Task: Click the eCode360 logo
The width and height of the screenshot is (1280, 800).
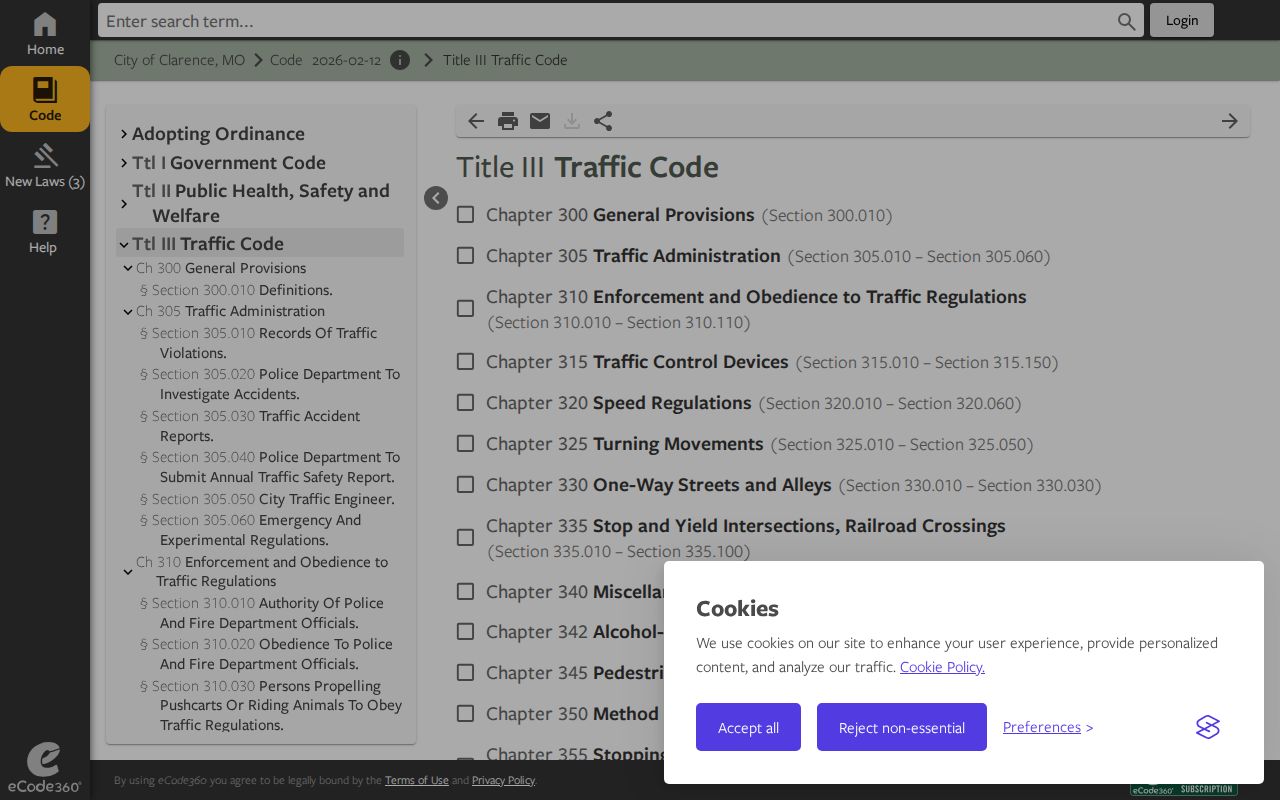Action: click(x=44, y=768)
